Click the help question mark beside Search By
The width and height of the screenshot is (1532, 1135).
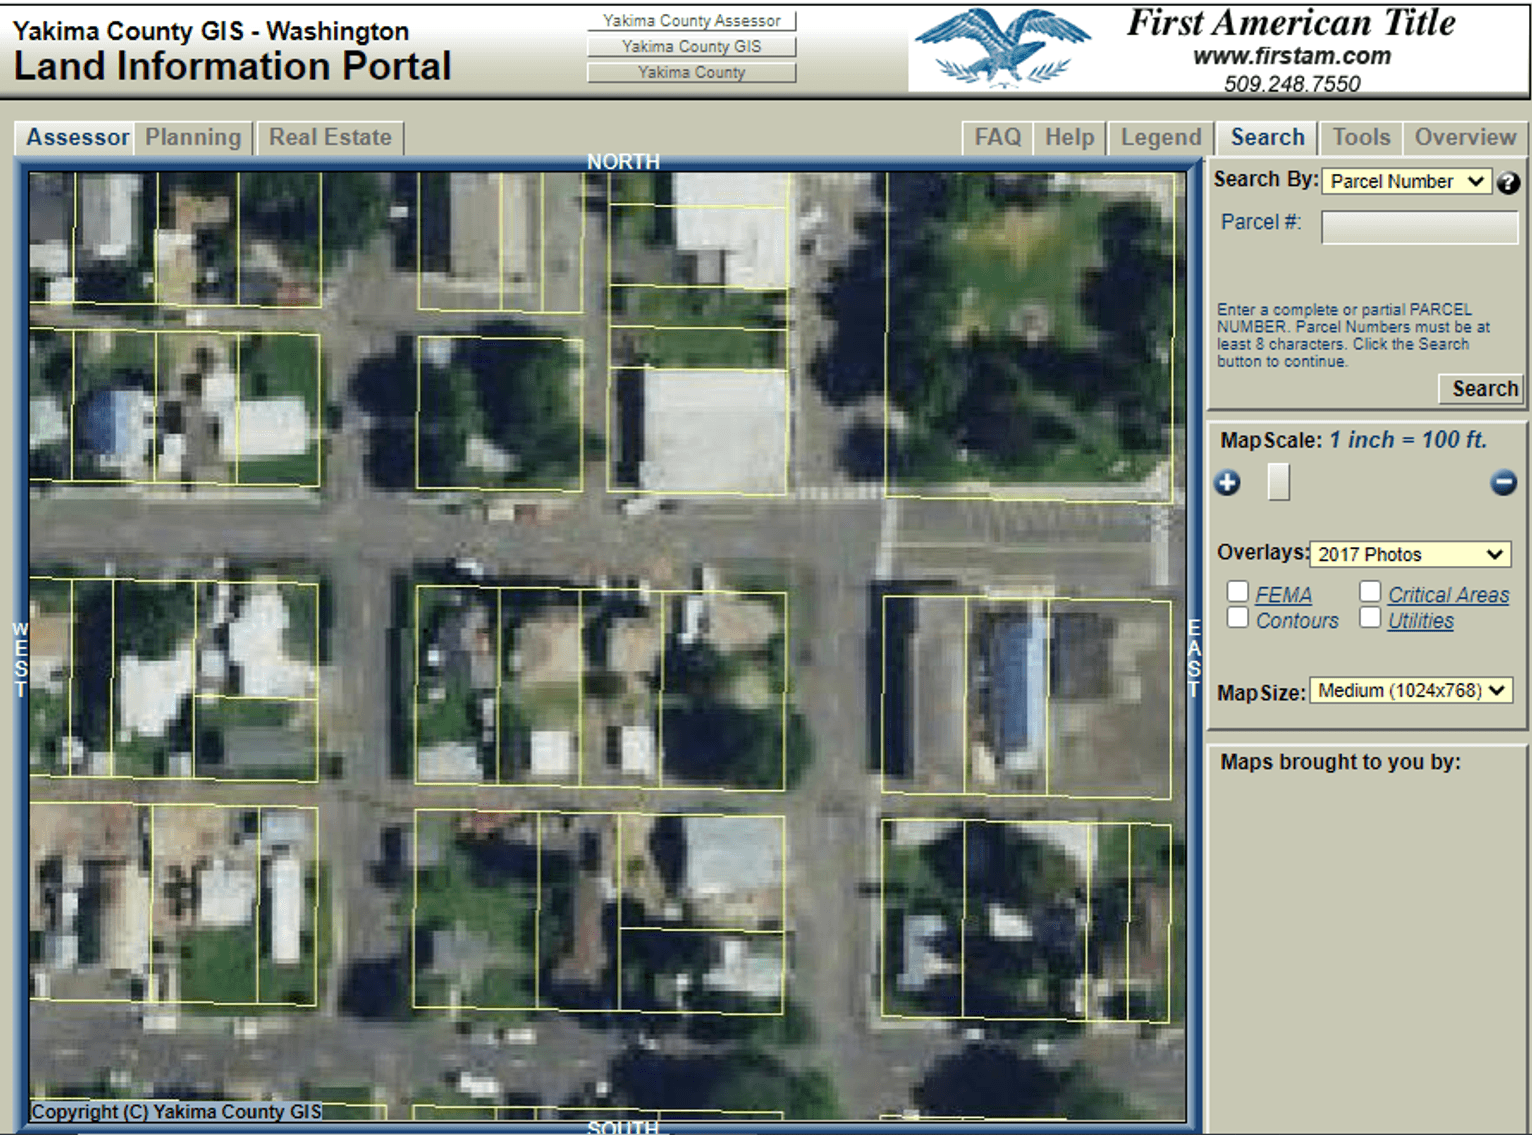pos(1508,183)
